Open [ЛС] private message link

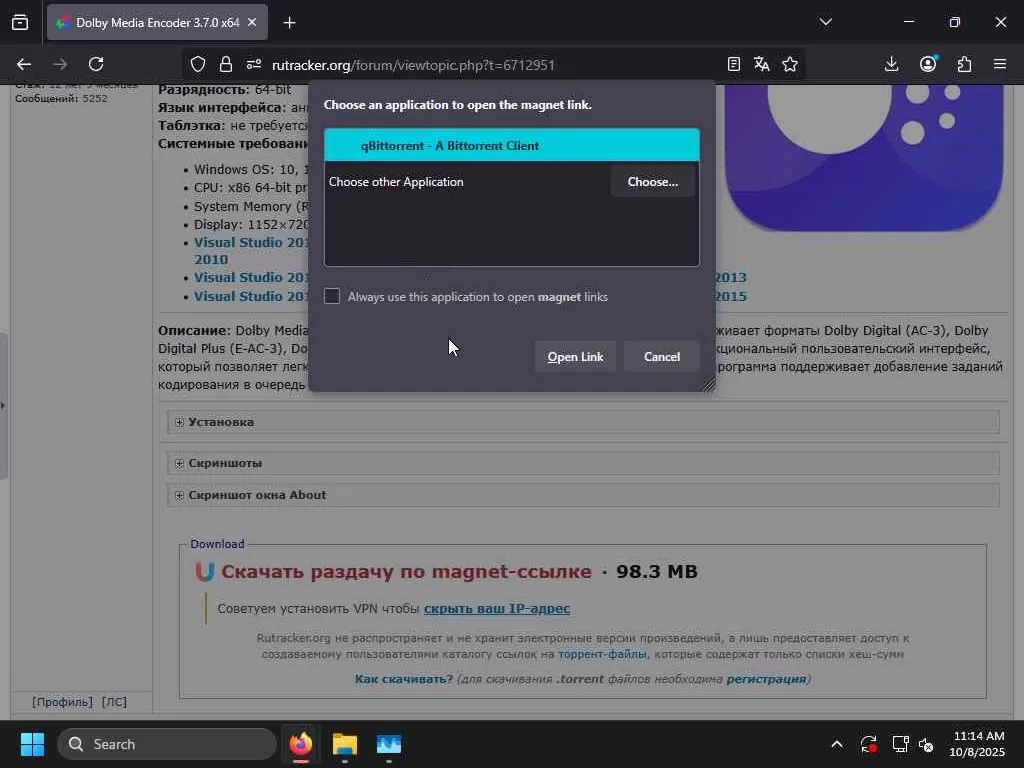[x=114, y=702]
